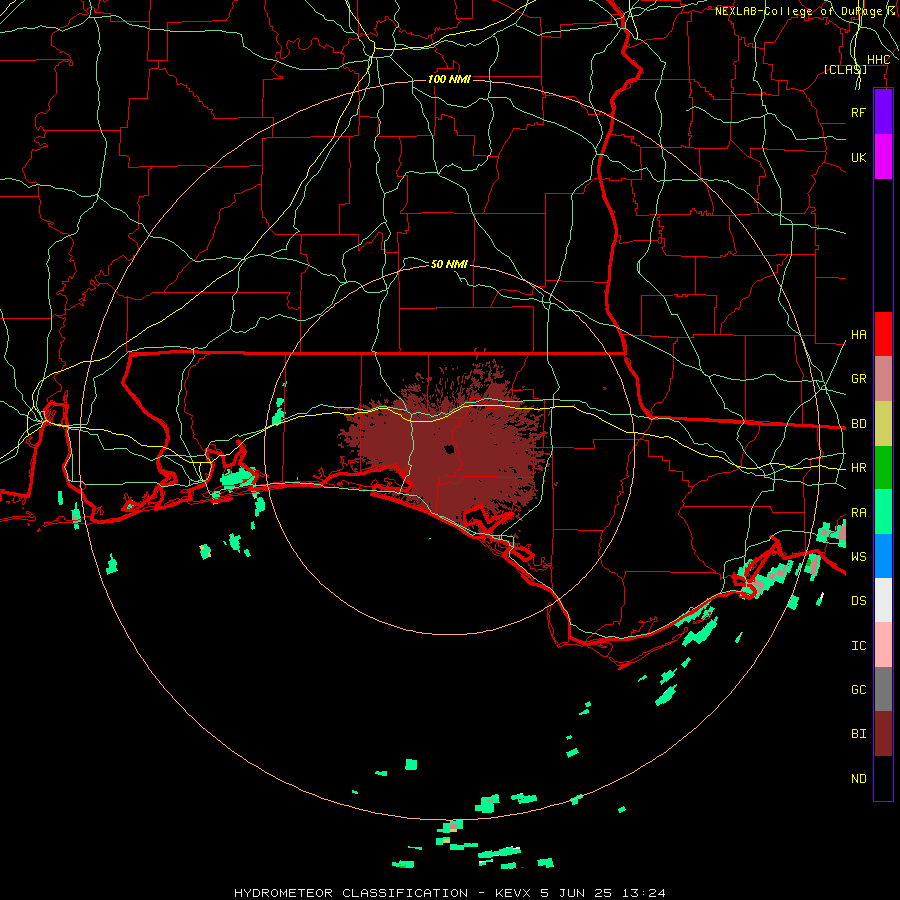Click the RF legend label

point(858,112)
